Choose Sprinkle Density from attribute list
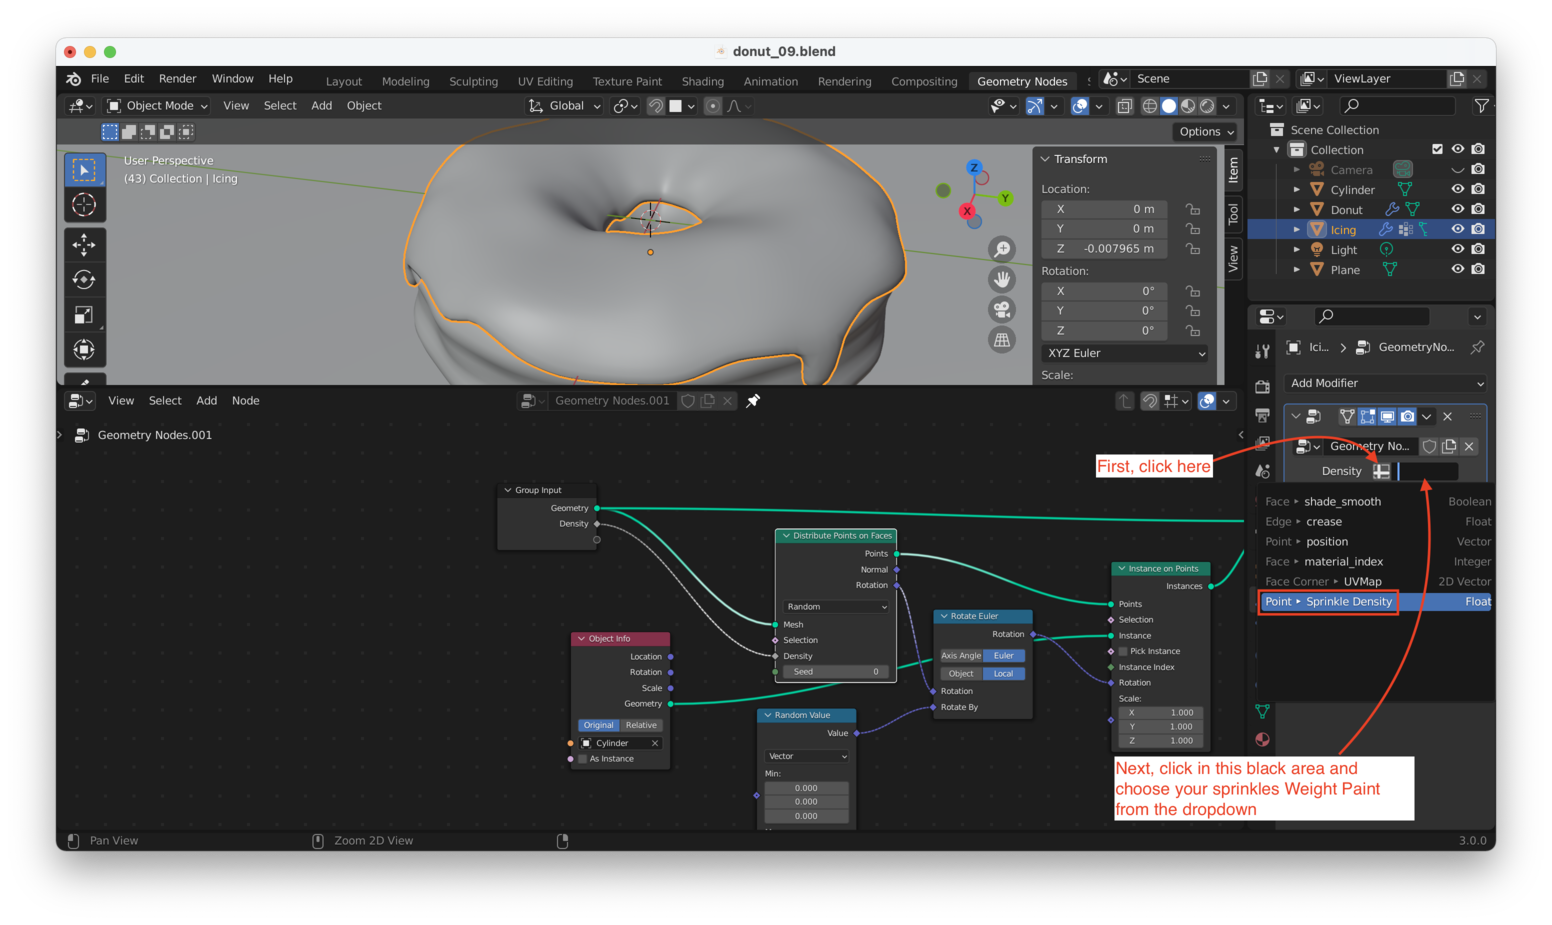The height and width of the screenshot is (925, 1552). 1348,602
